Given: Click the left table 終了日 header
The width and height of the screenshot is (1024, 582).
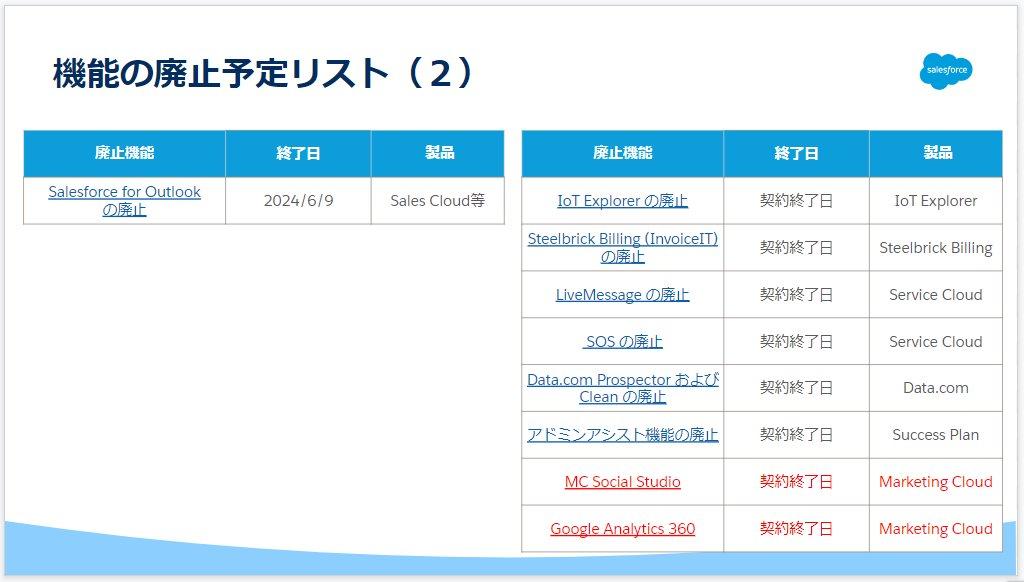Looking at the screenshot, I should click(298, 154).
